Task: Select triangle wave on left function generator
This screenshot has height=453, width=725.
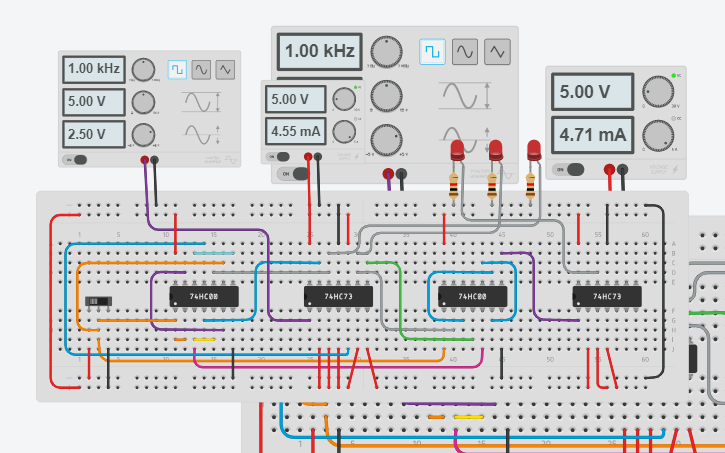Action: tap(227, 69)
